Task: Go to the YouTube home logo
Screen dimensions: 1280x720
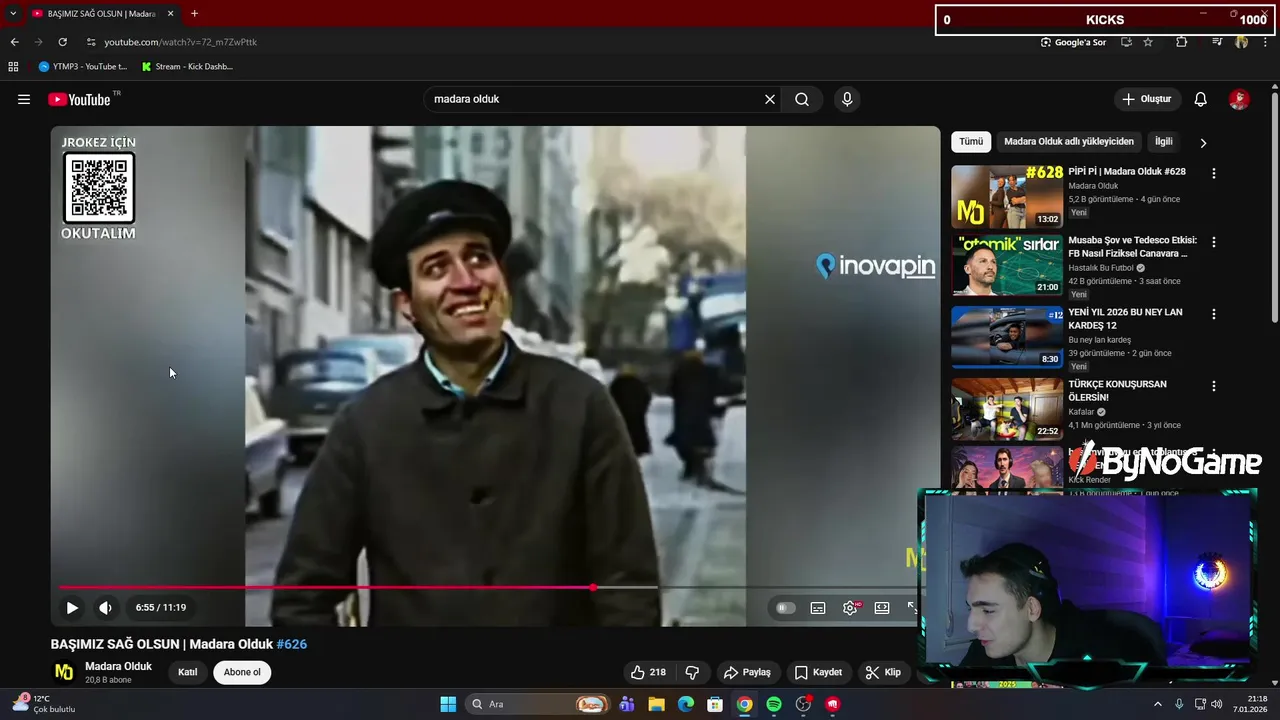Action: 79,99
